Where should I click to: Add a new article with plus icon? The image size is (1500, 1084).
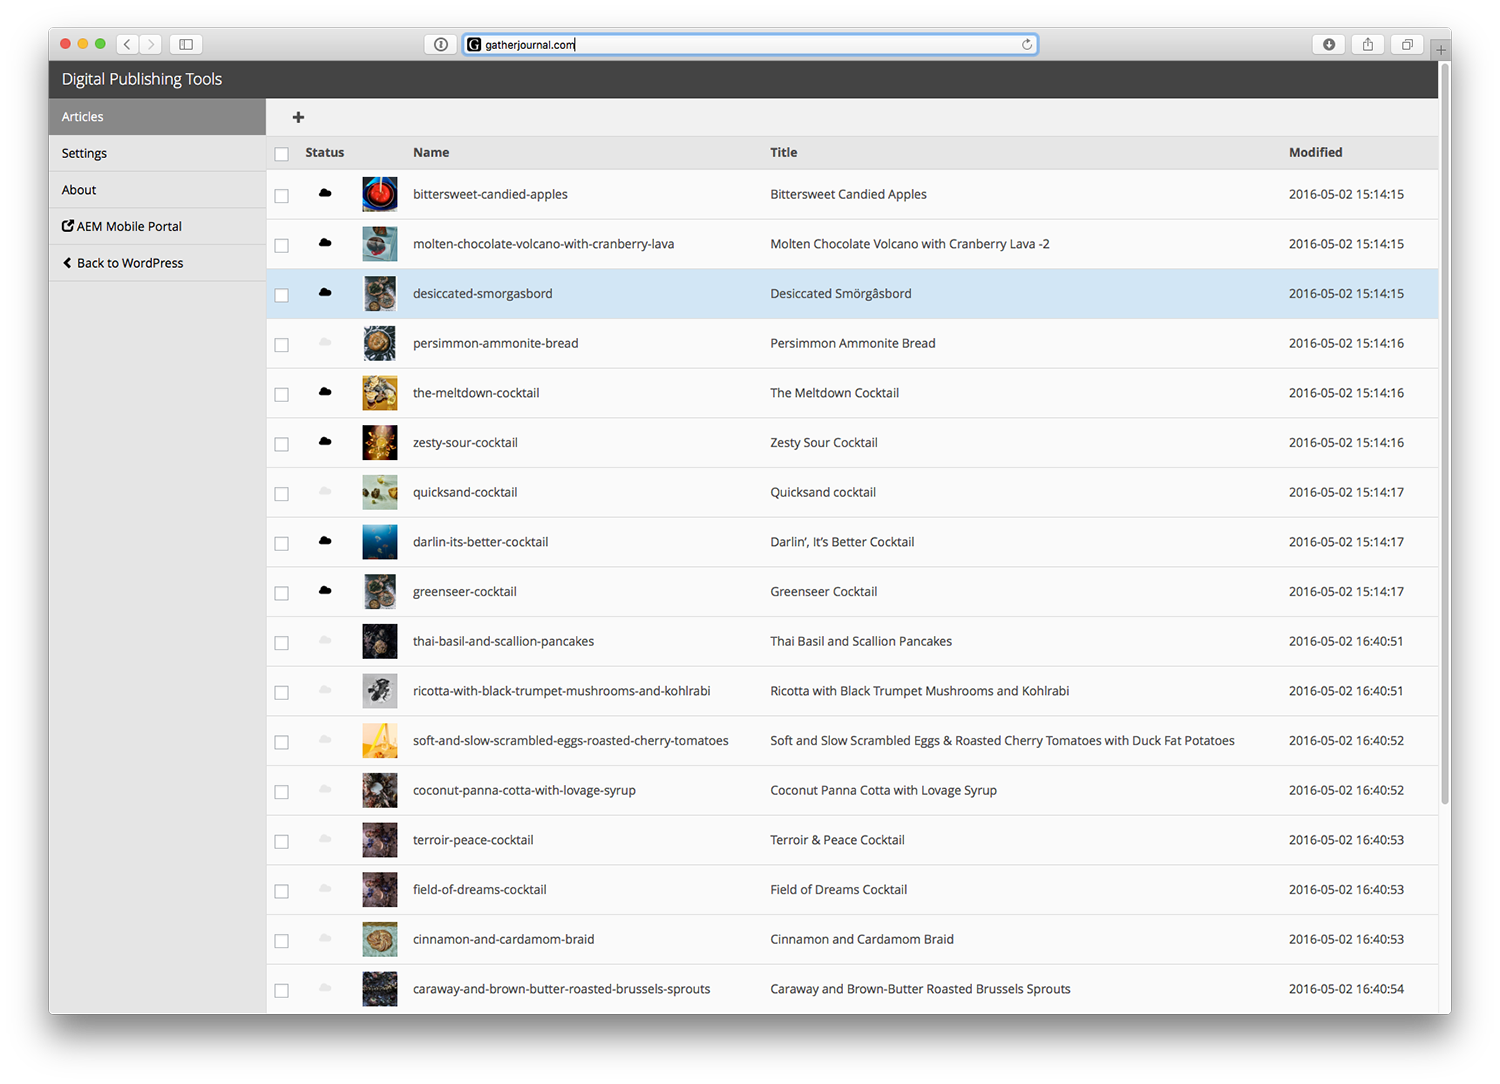(x=298, y=117)
